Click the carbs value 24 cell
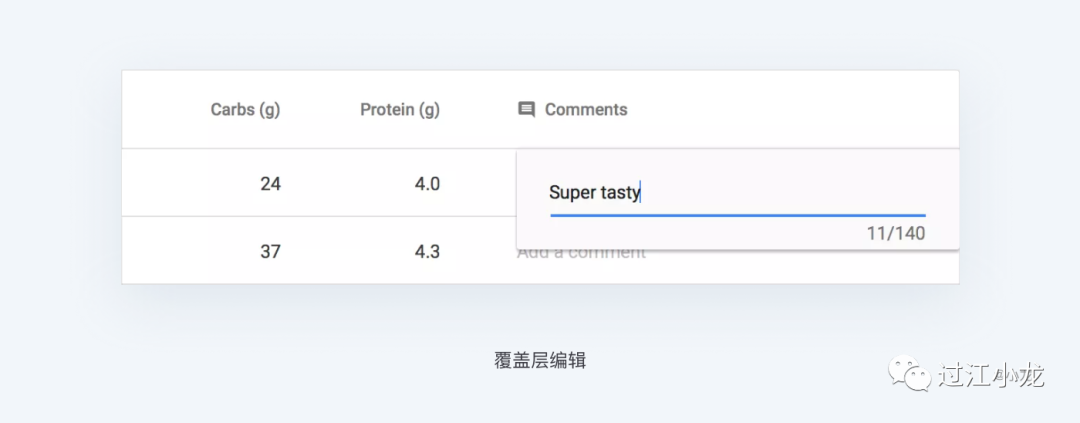 pos(271,184)
